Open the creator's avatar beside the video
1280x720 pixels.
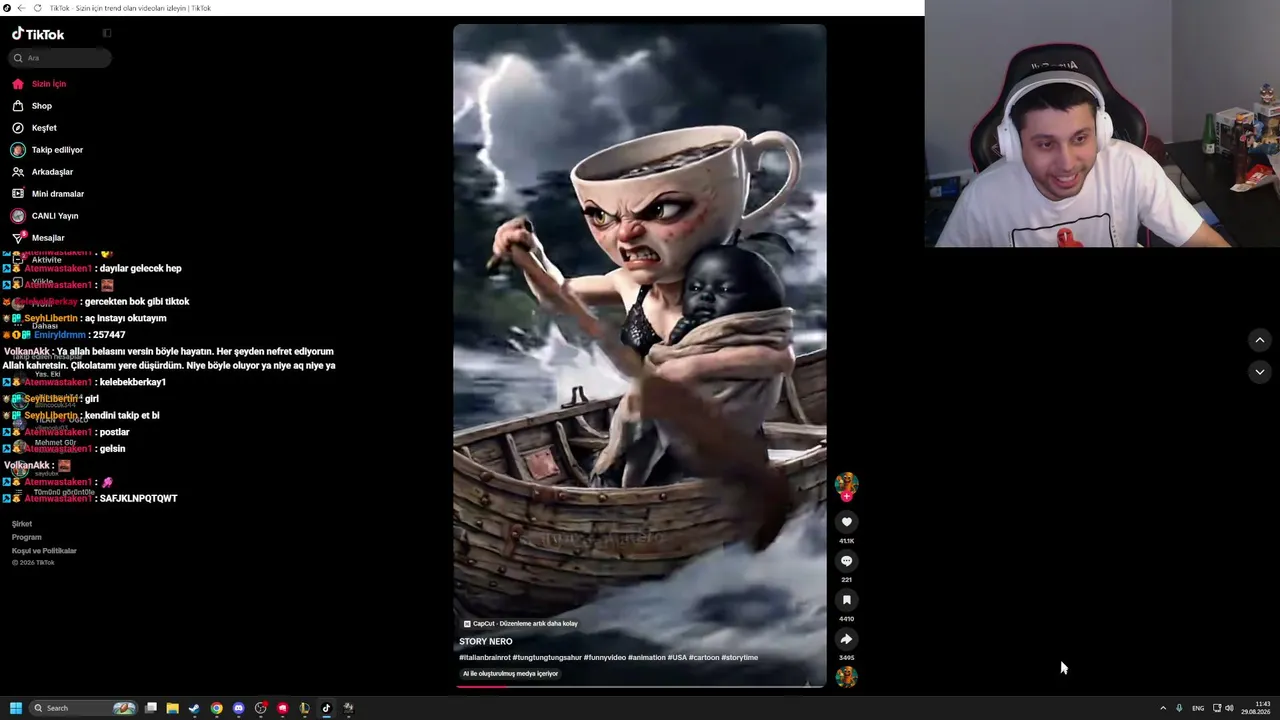[x=847, y=484]
